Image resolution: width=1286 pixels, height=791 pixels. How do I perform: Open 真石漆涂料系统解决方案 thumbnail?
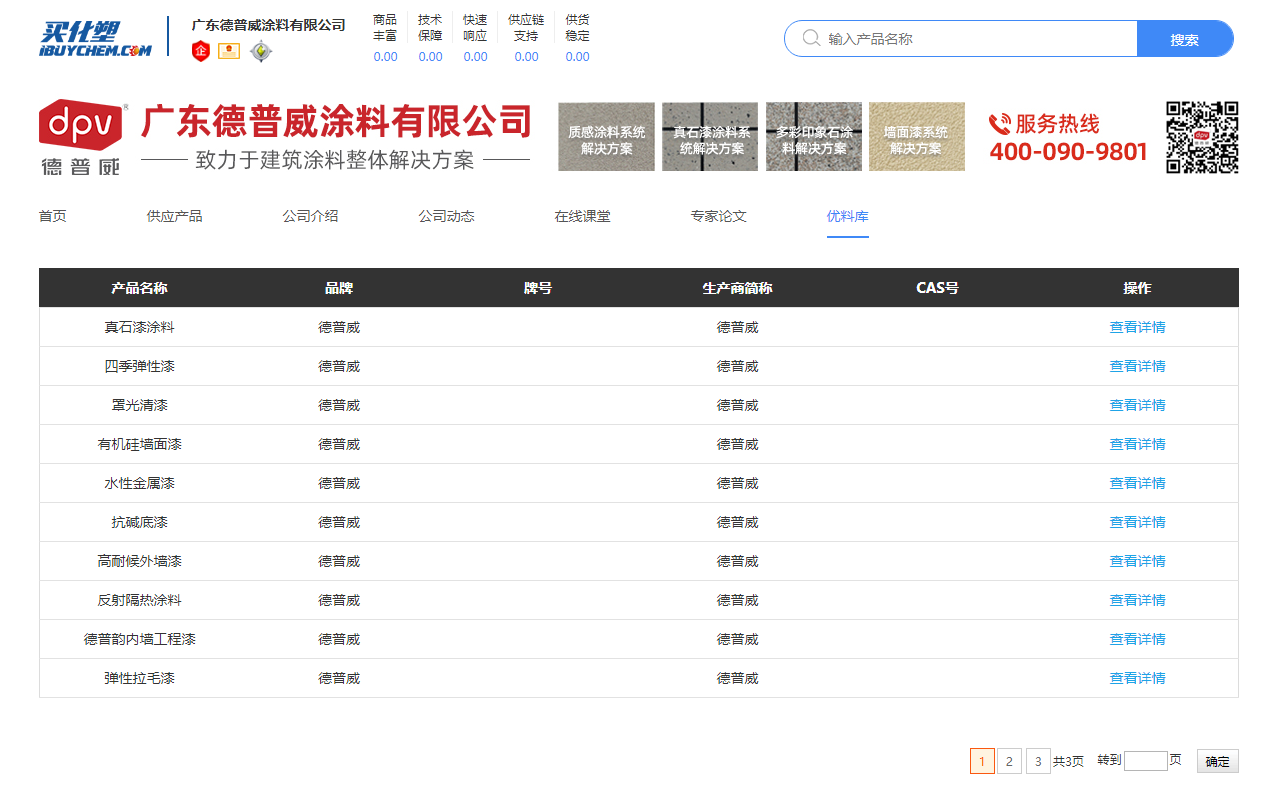tap(710, 137)
